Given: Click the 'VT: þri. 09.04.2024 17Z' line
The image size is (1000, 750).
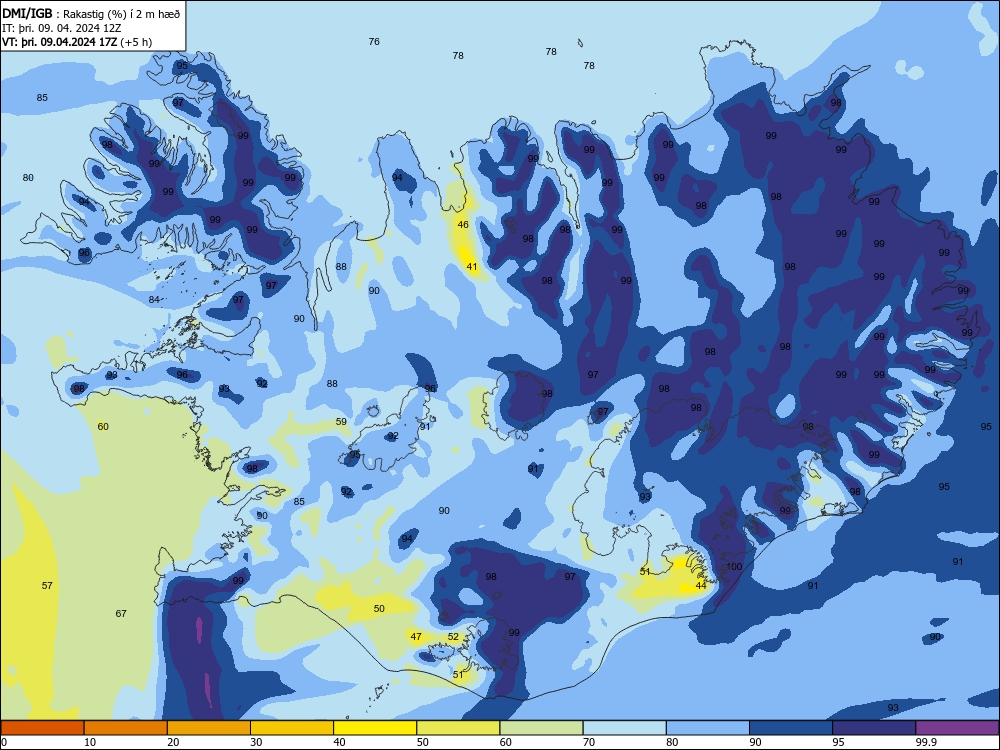Looking at the screenshot, I should click(x=77, y=42).
